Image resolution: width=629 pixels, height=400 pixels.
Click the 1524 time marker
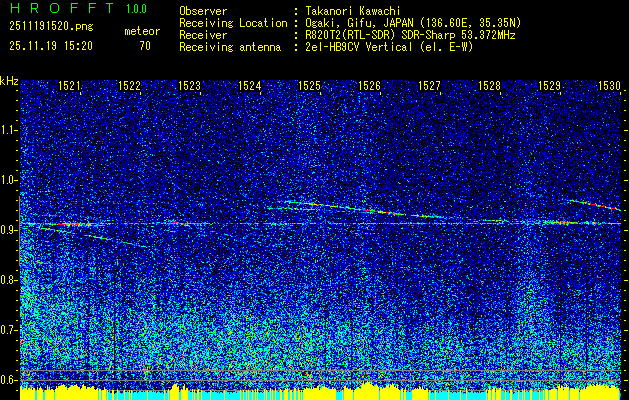click(250, 85)
